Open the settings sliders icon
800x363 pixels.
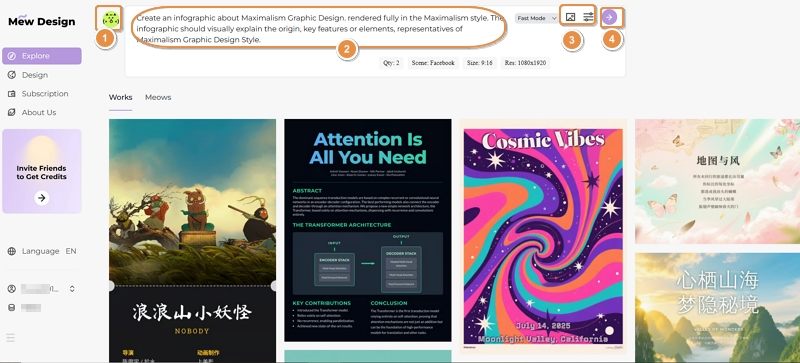588,17
